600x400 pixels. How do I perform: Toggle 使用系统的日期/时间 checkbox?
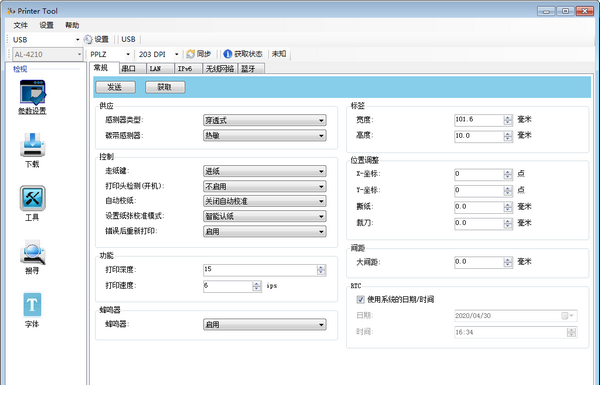point(360,299)
